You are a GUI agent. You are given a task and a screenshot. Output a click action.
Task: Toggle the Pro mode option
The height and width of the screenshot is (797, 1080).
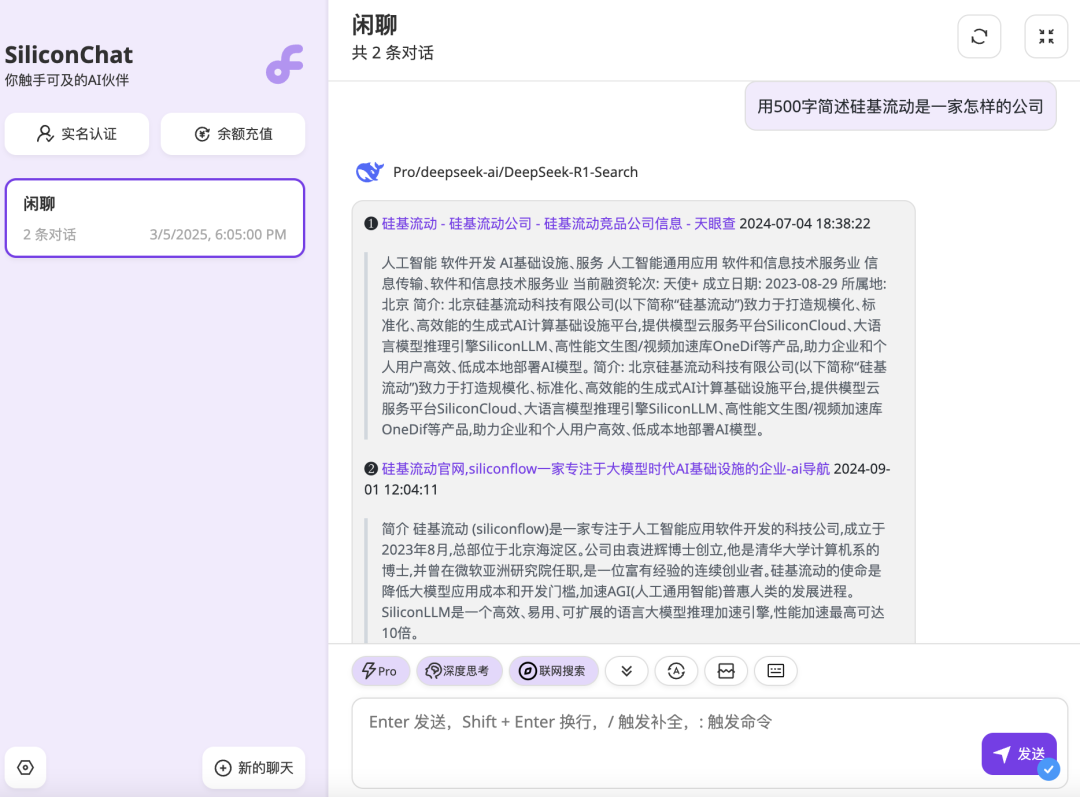pyautogui.click(x=380, y=671)
